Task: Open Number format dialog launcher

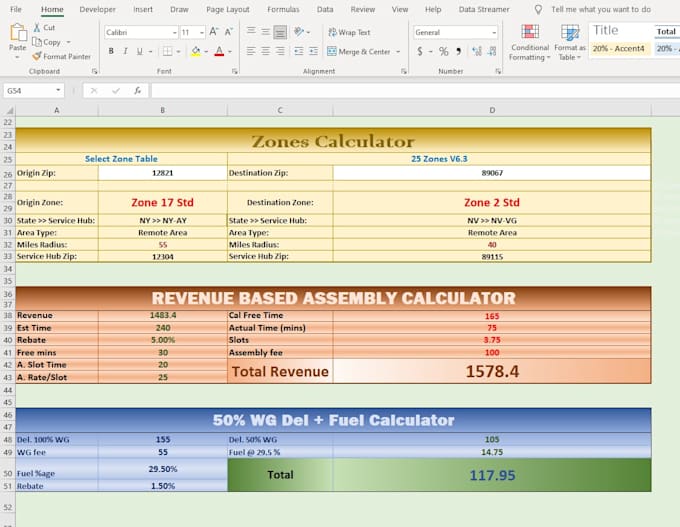Action: [x=498, y=71]
